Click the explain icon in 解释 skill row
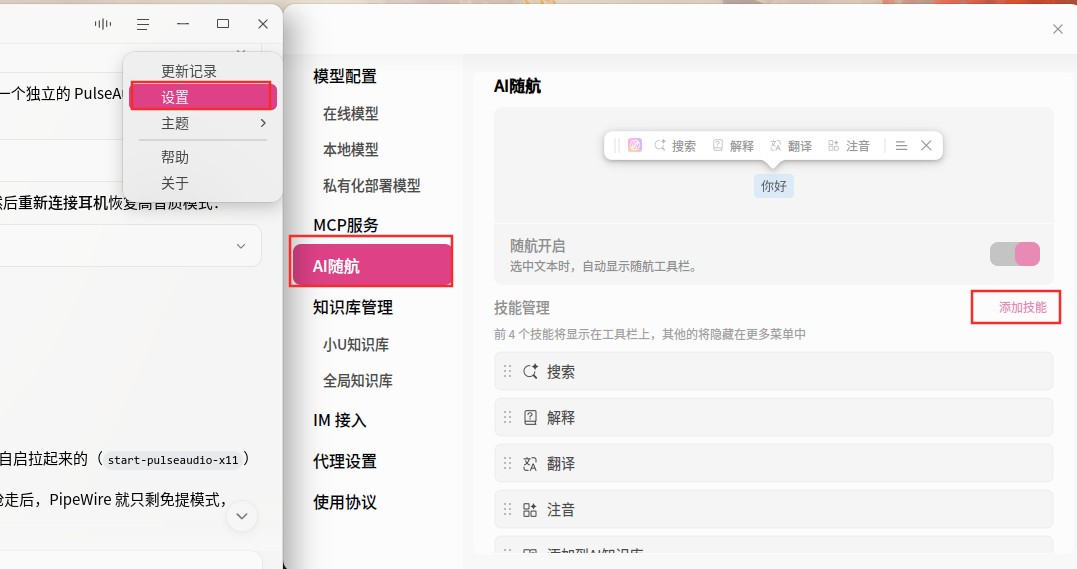Image resolution: width=1077 pixels, height=569 pixels. tap(530, 418)
